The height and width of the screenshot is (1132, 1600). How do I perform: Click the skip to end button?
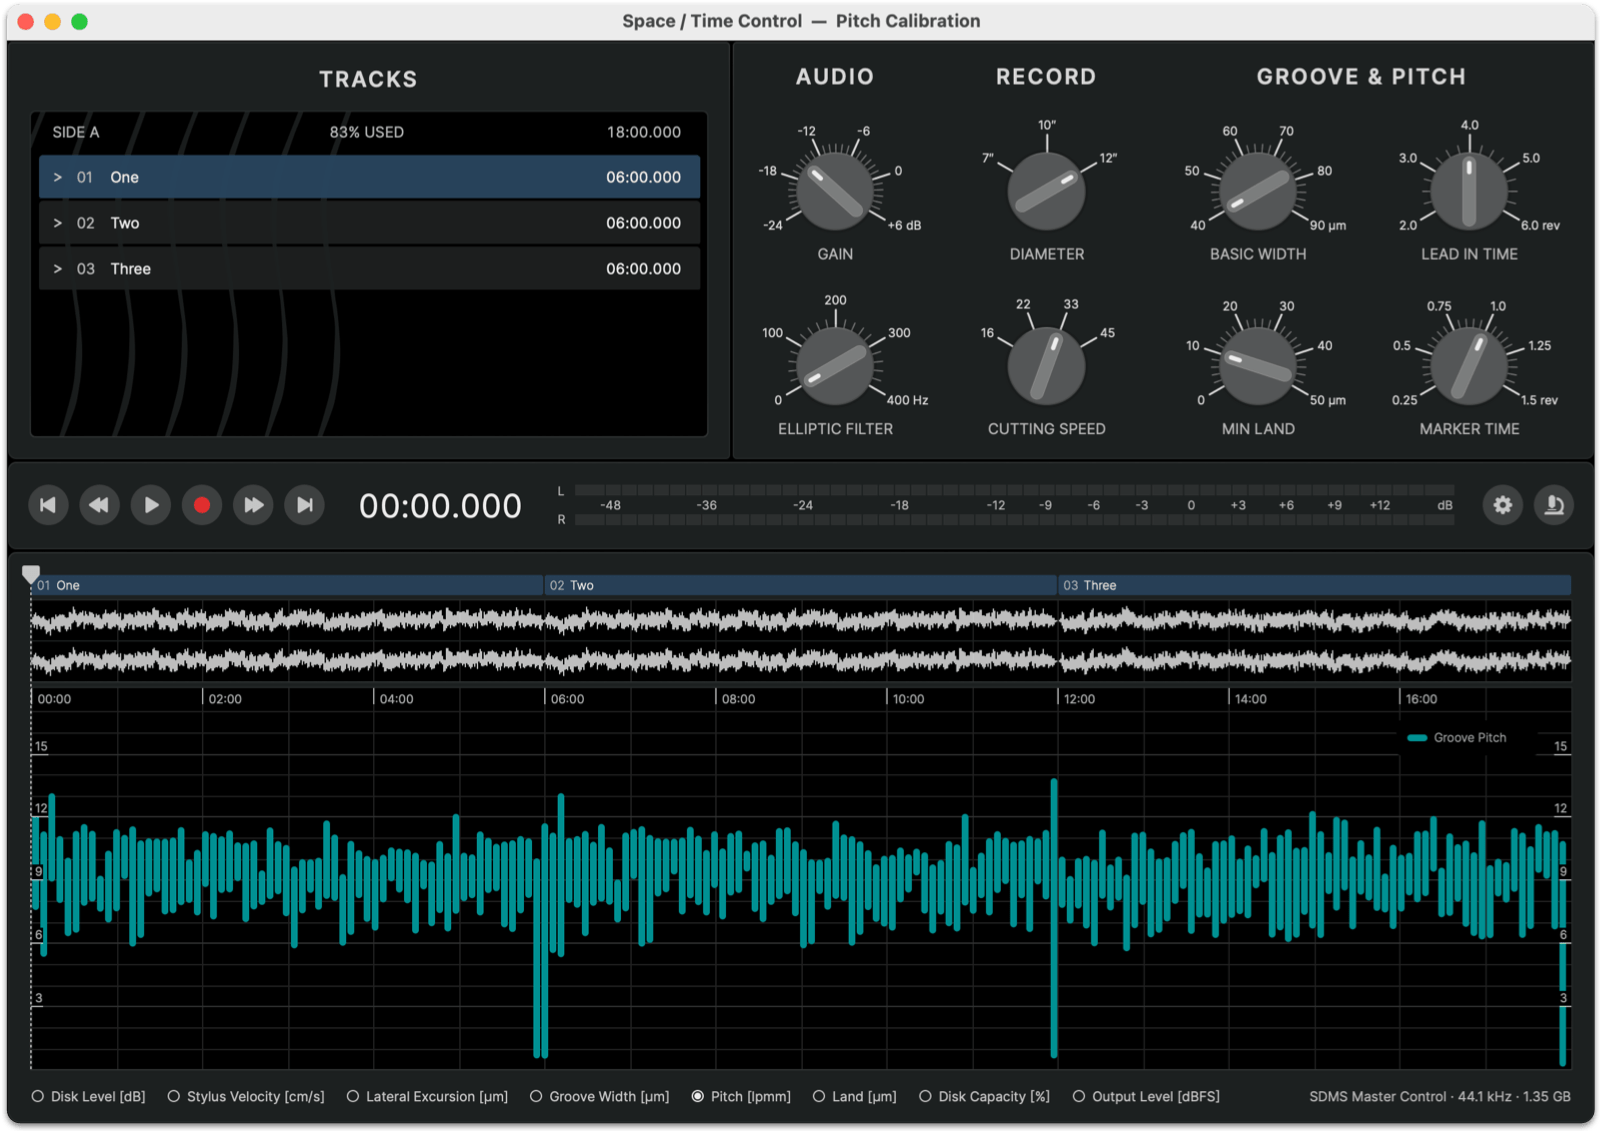point(305,505)
